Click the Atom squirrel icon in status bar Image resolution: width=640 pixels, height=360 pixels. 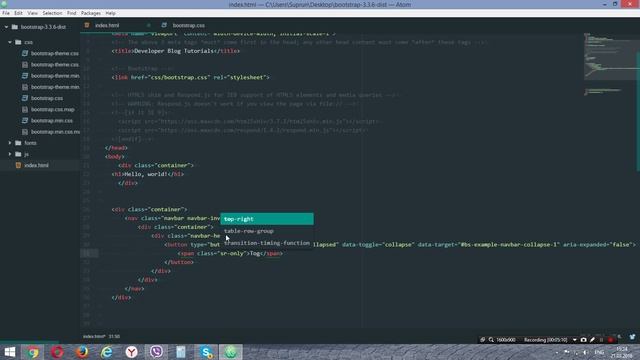point(632,337)
